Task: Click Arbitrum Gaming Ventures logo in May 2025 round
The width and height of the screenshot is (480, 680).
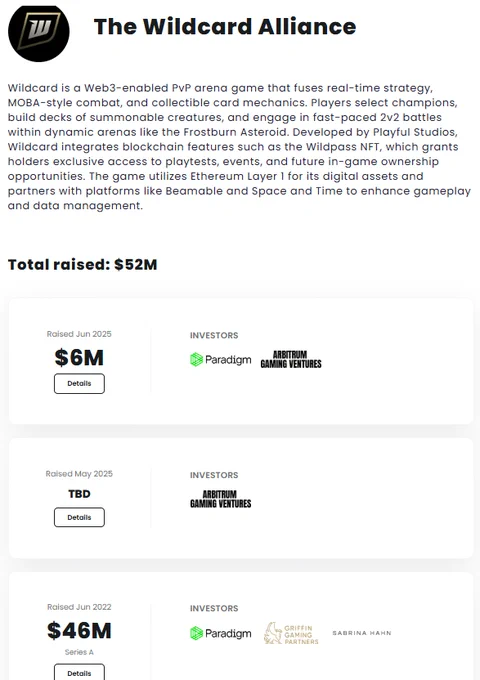Action: click(x=221, y=499)
